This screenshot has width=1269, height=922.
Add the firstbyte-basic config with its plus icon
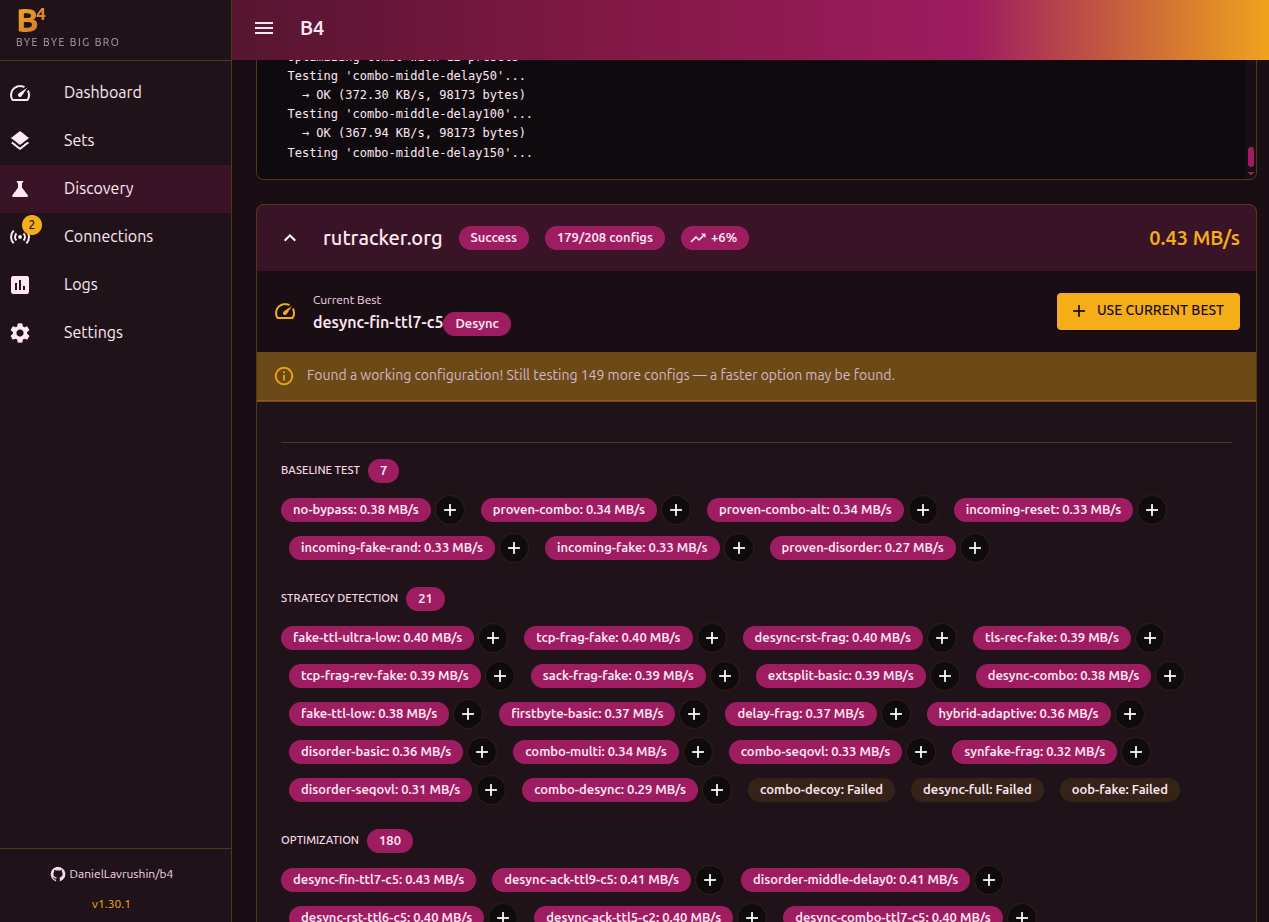tap(693, 714)
